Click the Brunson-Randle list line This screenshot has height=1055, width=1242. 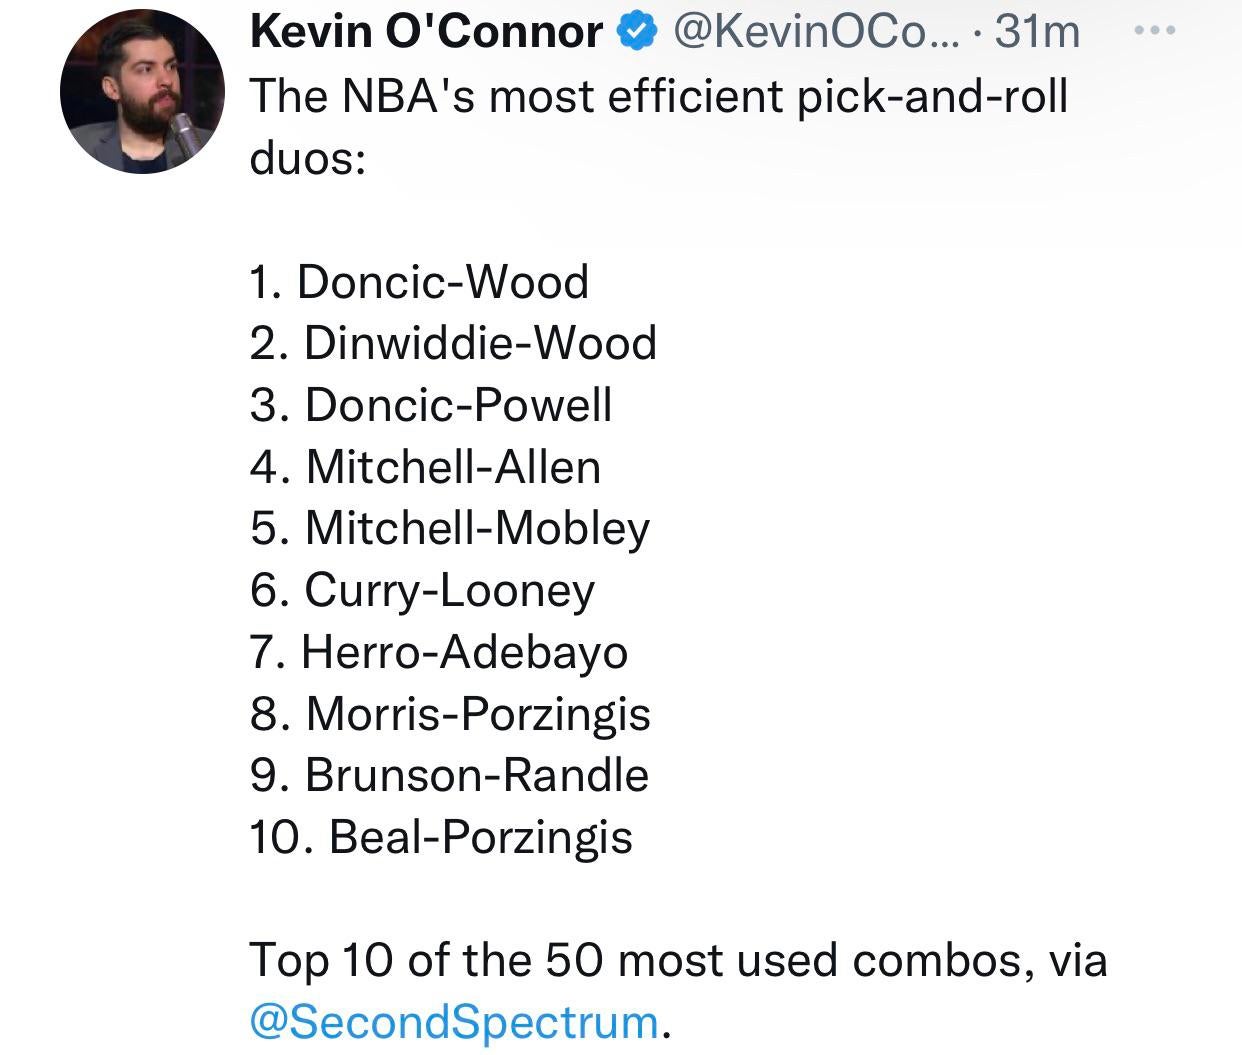click(449, 775)
